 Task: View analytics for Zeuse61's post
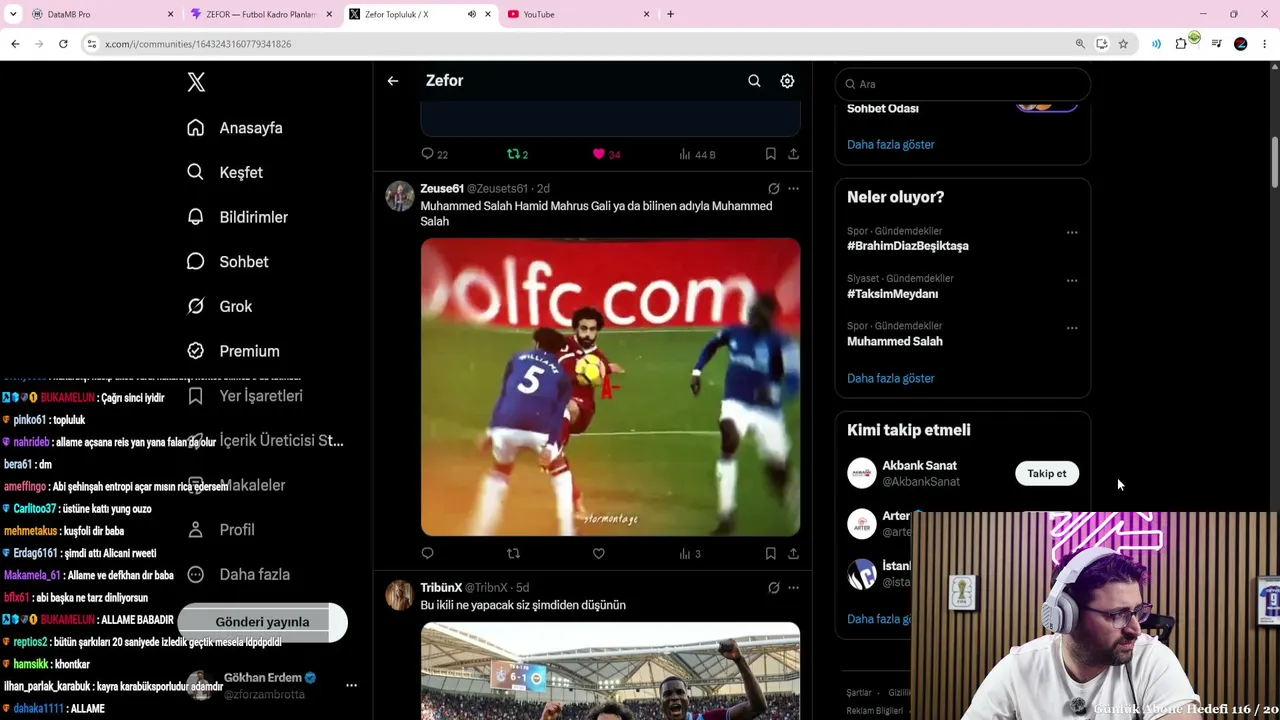coord(690,553)
